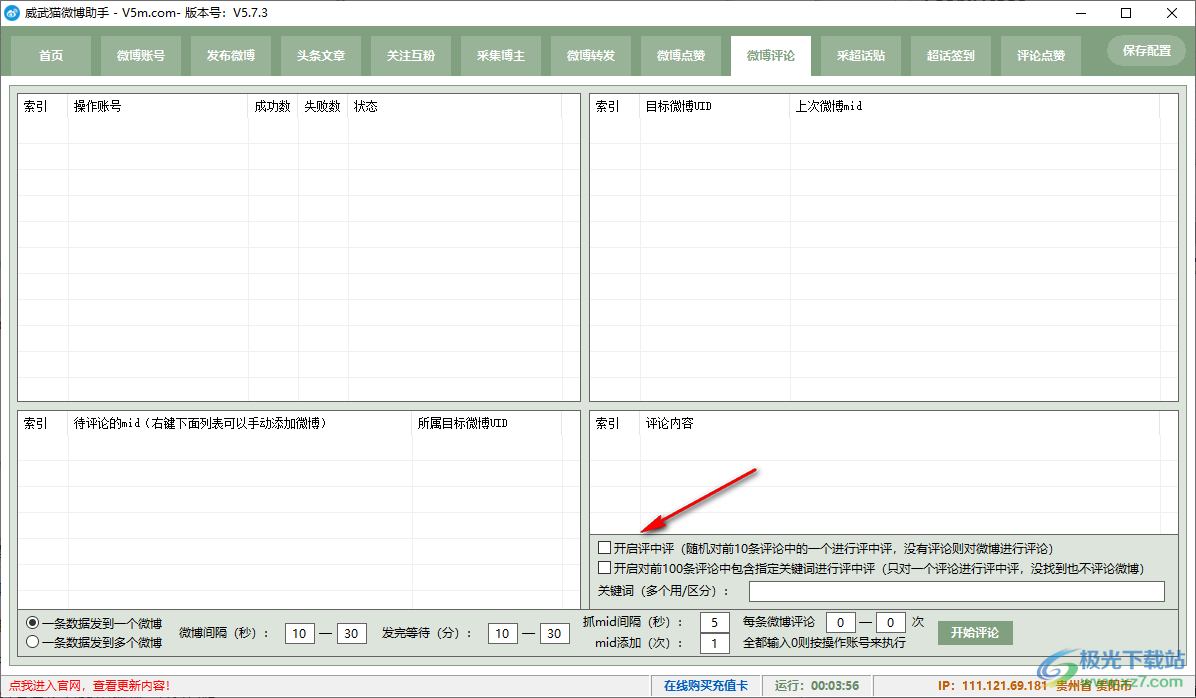Open the 评论点赞 tab
Screen dimensions: 1196x698
[x=1041, y=56]
